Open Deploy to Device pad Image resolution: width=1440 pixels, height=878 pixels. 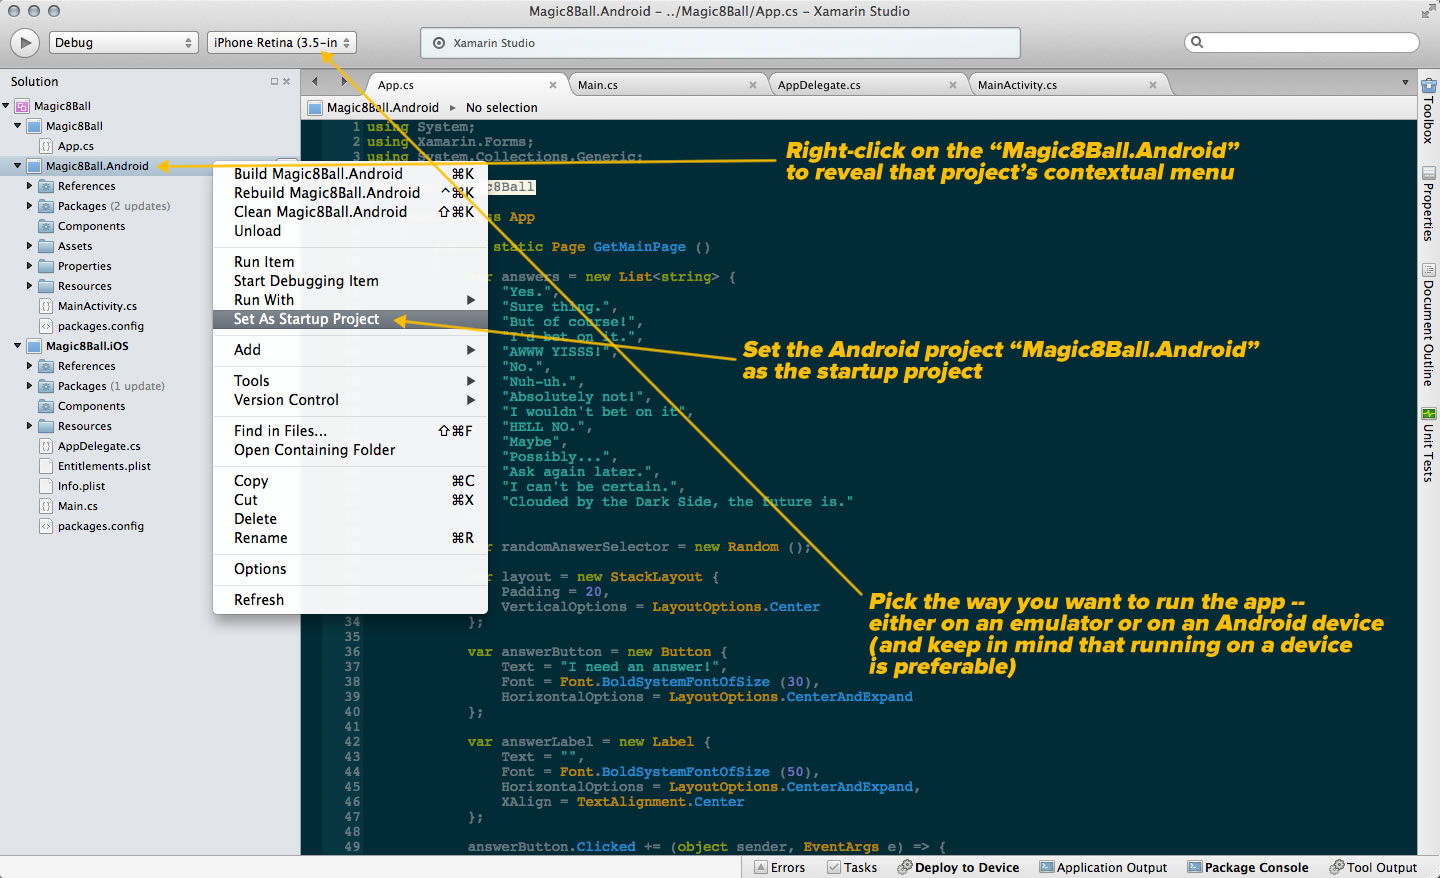coord(958,867)
